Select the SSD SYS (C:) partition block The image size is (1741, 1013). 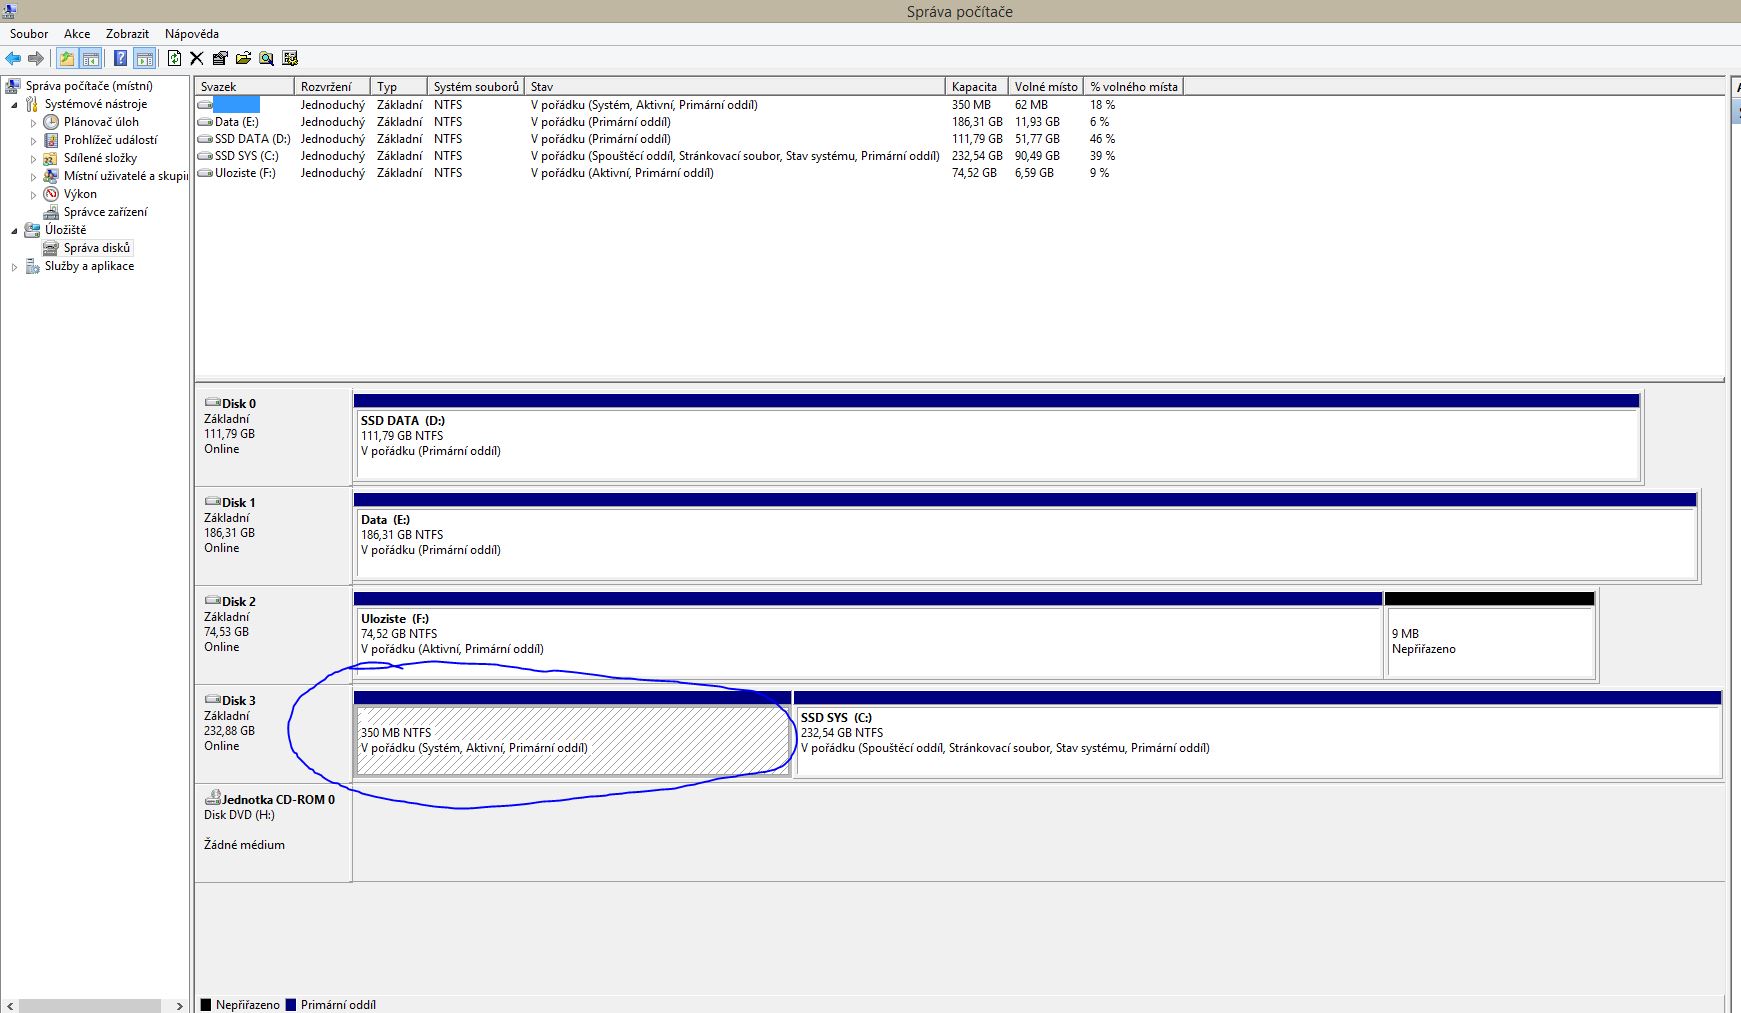1256,740
